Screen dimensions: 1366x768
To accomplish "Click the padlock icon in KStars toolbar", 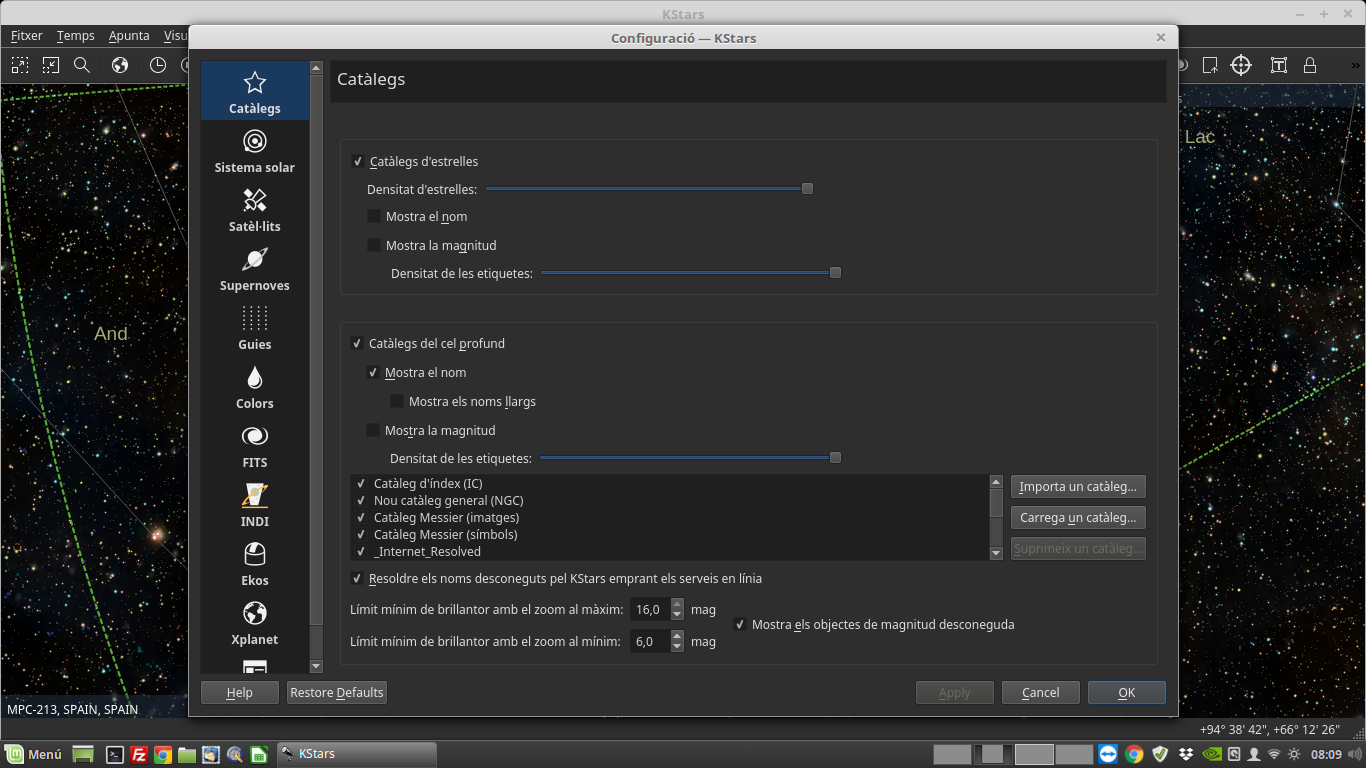I will tap(1310, 65).
